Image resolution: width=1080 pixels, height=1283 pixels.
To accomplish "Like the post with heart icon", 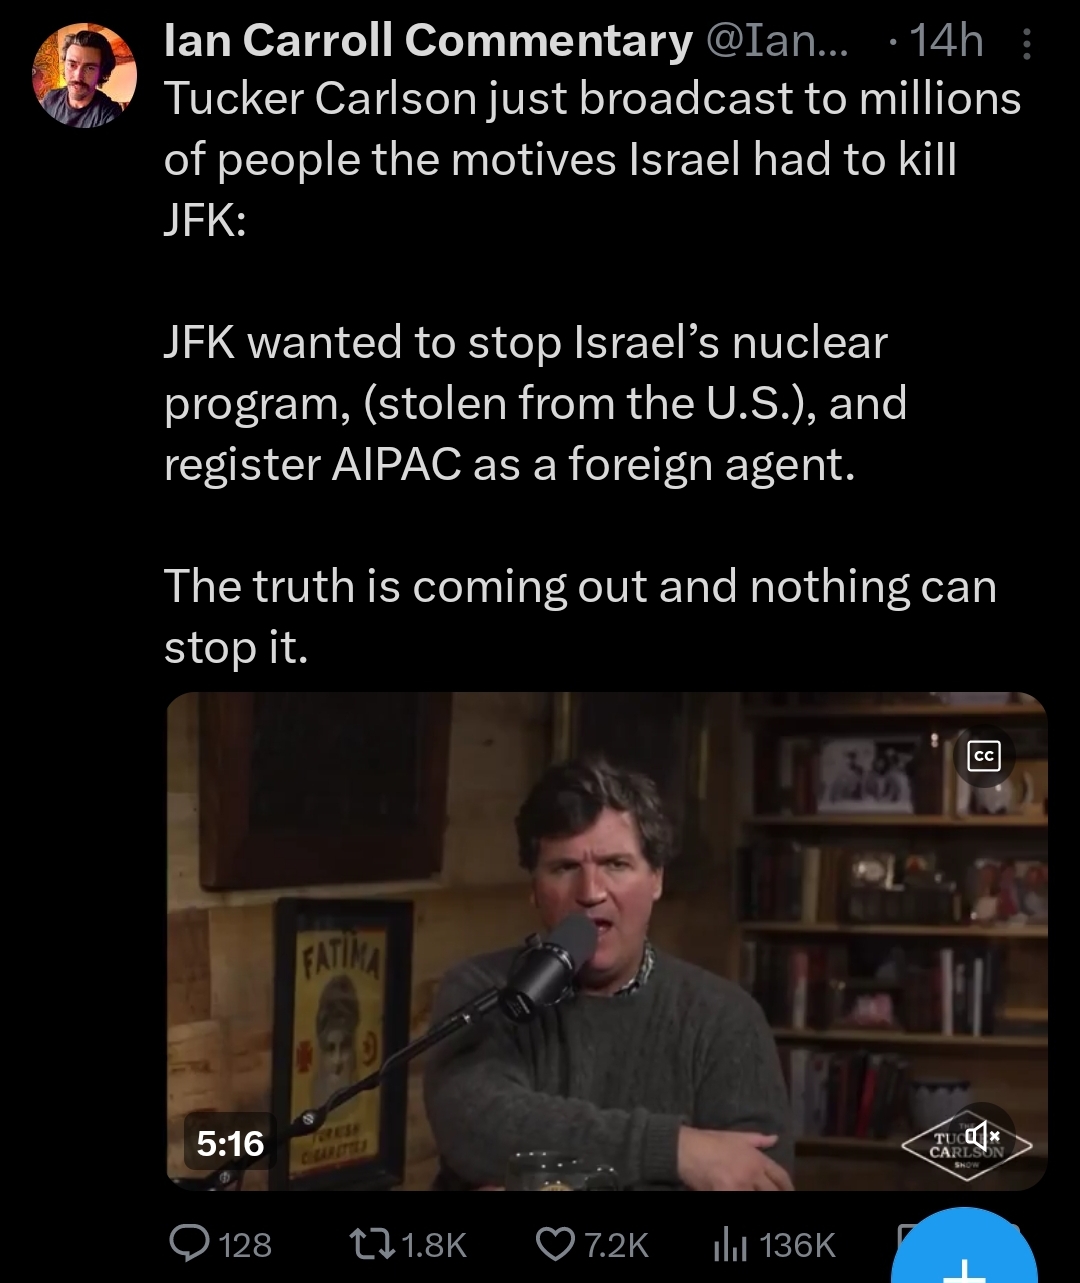I will [x=555, y=1244].
